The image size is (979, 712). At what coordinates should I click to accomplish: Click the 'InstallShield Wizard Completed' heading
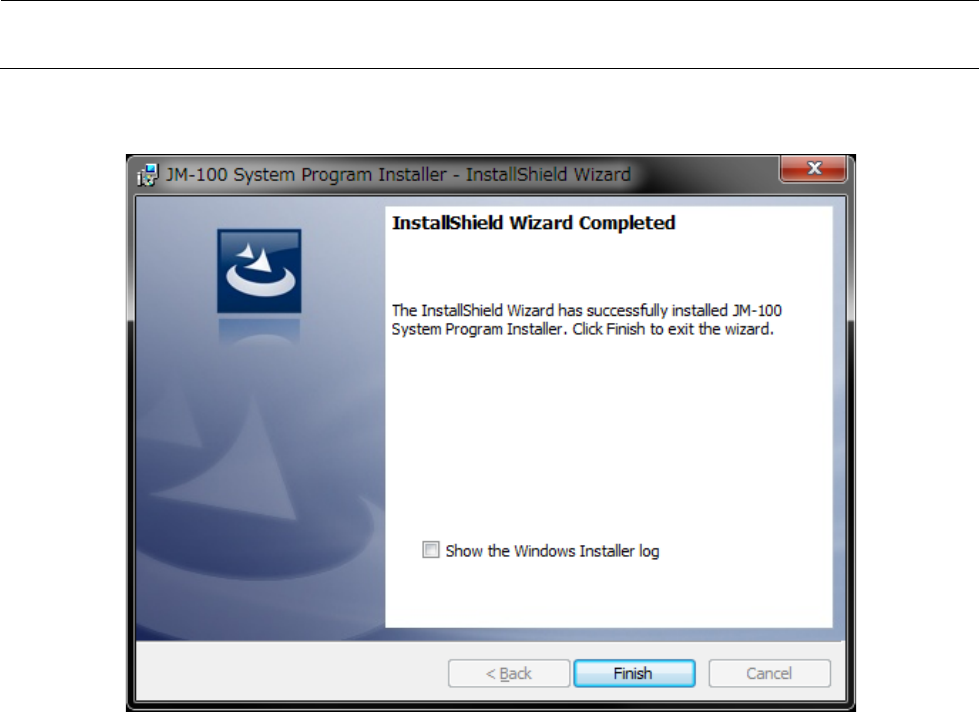(x=533, y=223)
